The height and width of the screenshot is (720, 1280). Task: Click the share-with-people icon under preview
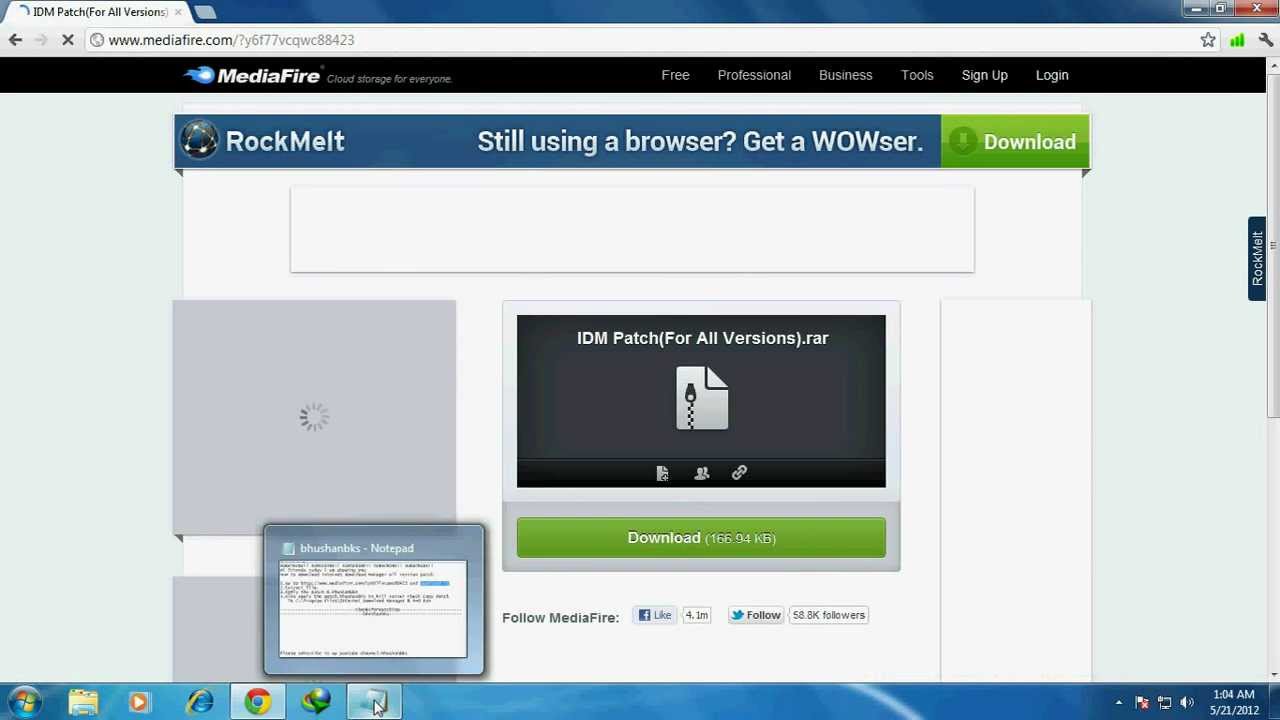click(702, 473)
